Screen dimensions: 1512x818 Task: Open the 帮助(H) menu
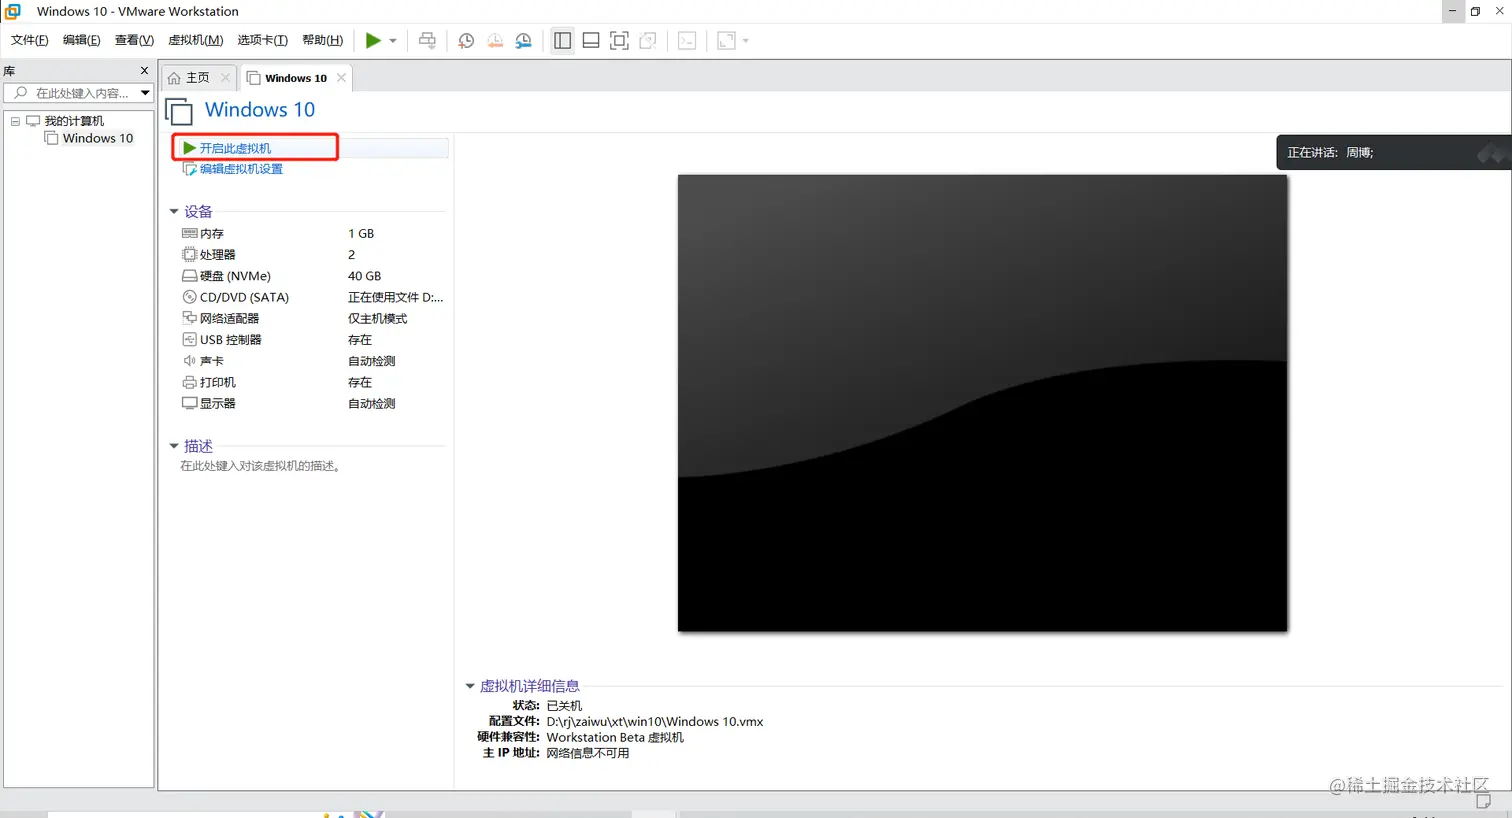coord(322,40)
